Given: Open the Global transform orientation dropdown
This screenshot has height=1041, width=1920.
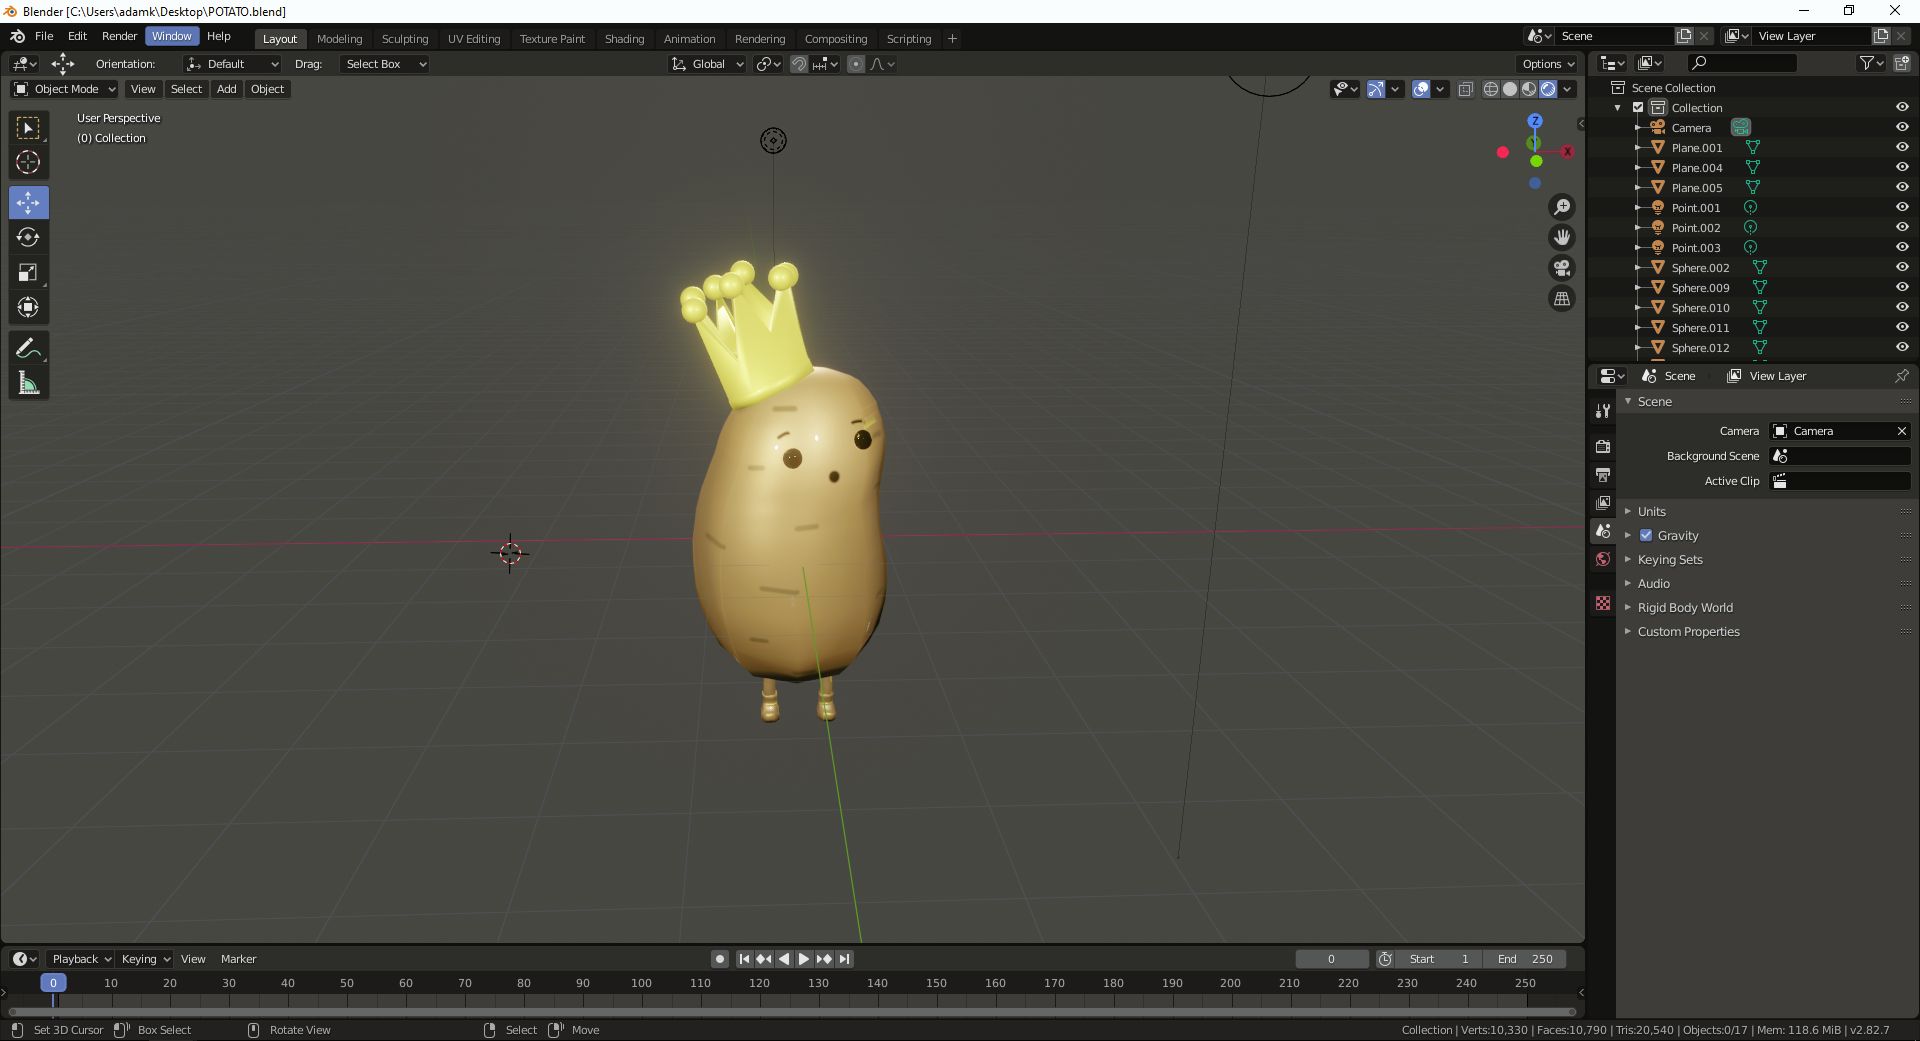Looking at the screenshot, I should [x=707, y=64].
